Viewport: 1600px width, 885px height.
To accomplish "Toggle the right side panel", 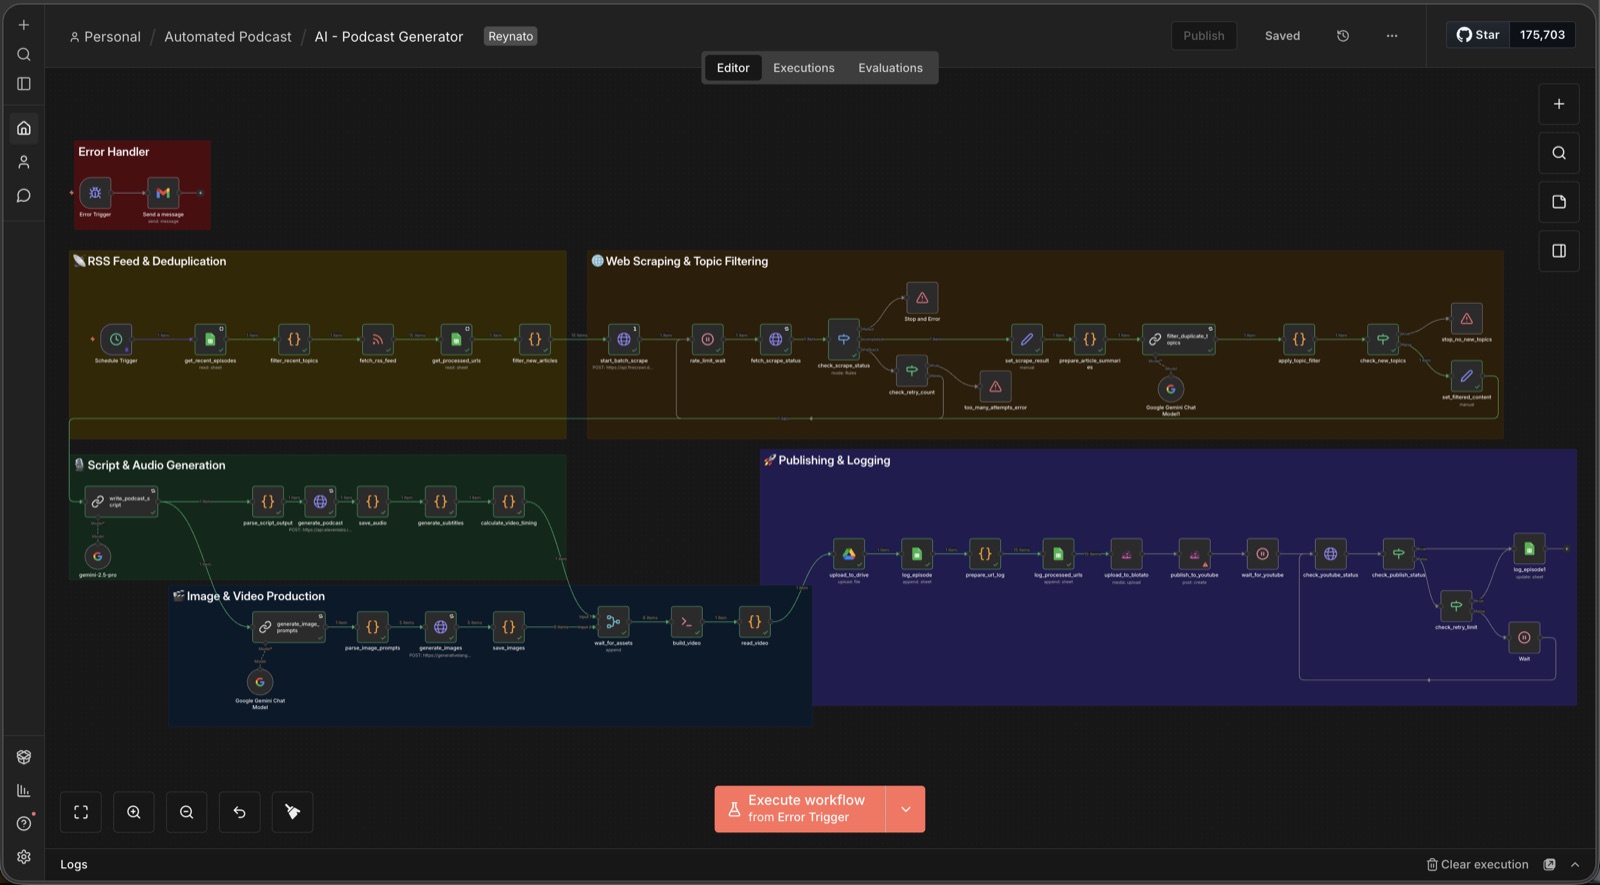I will coord(1559,251).
